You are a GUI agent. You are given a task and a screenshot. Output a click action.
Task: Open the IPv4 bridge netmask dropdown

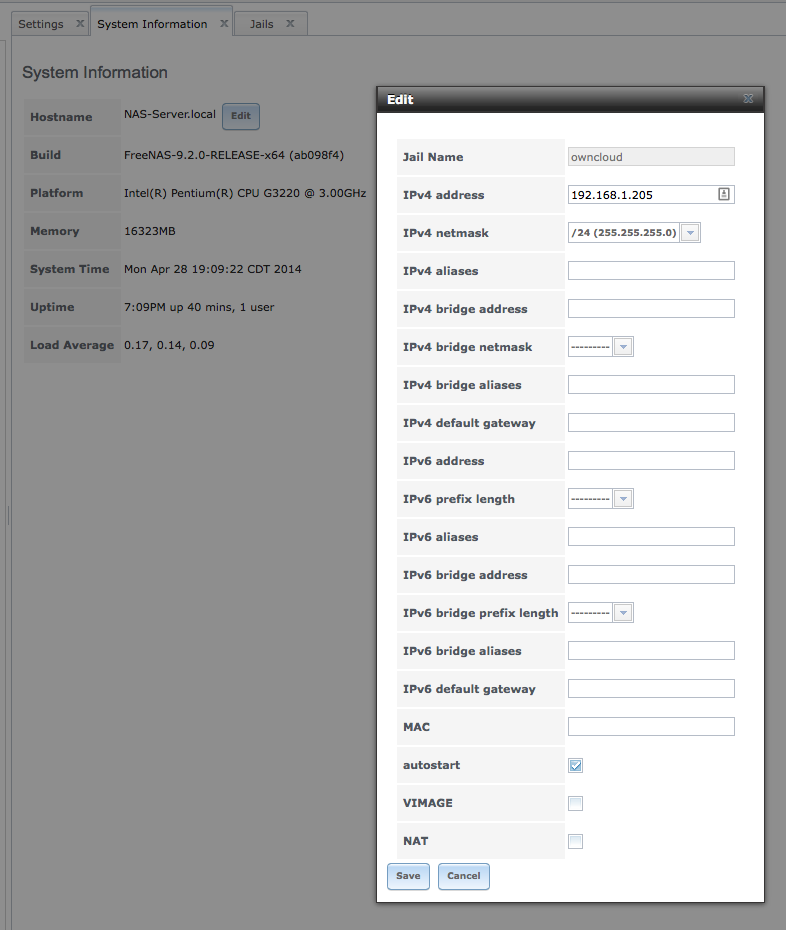[x=623, y=347]
